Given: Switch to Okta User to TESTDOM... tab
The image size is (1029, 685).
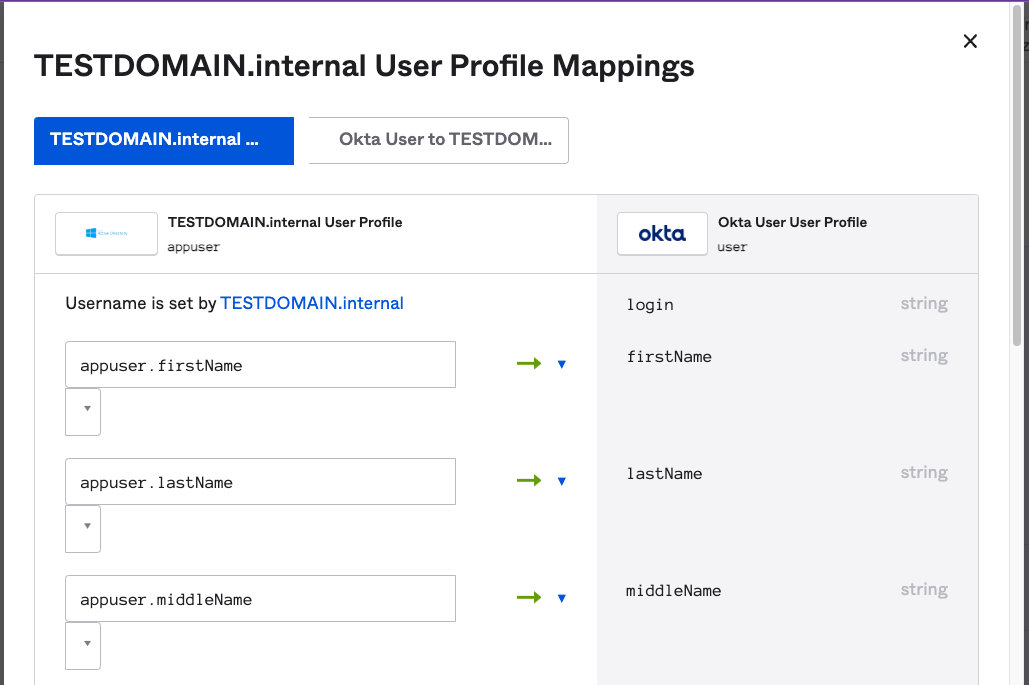Looking at the screenshot, I should [x=438, y=140].
